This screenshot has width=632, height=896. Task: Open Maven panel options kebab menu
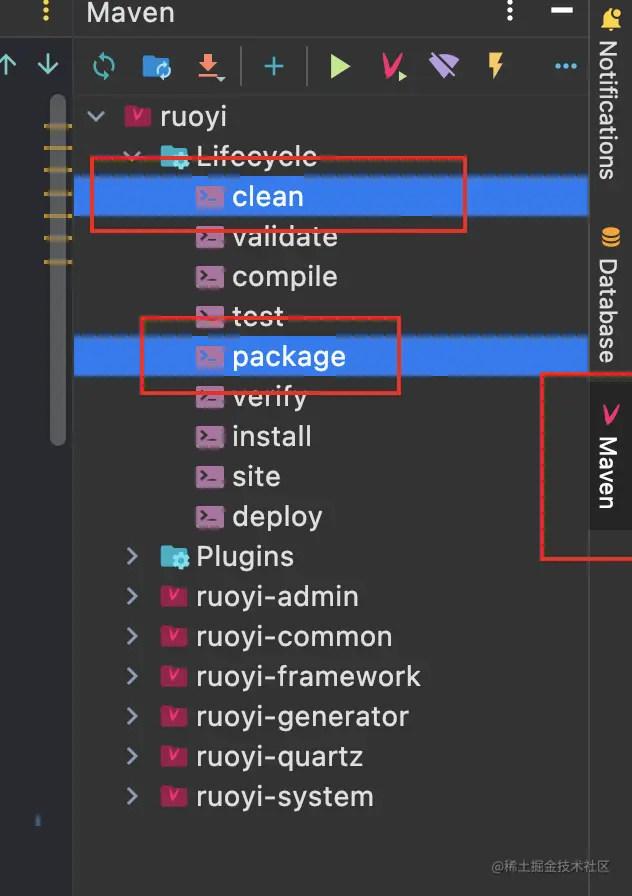[510, 13]
